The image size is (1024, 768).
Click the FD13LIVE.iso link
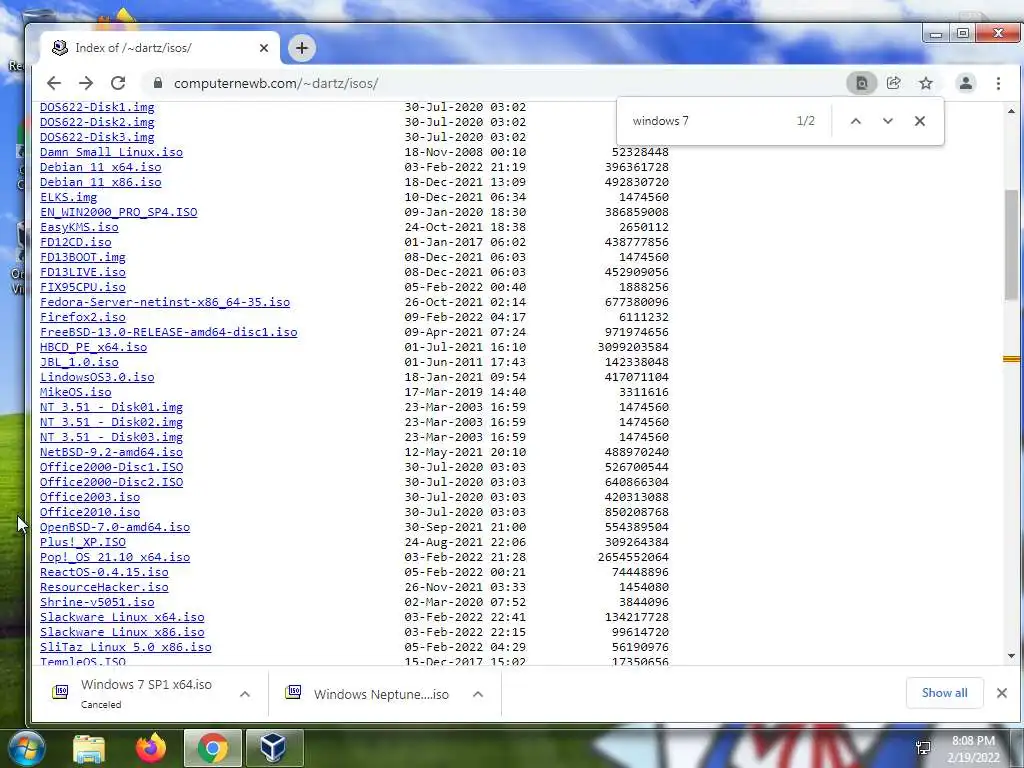tap(83, 272)
